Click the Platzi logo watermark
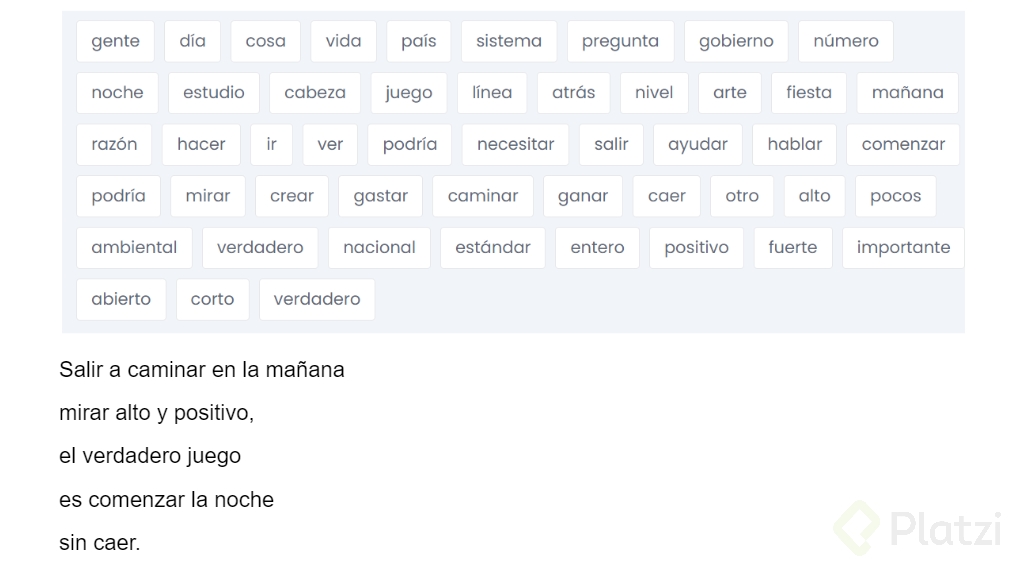 point(917,527)
